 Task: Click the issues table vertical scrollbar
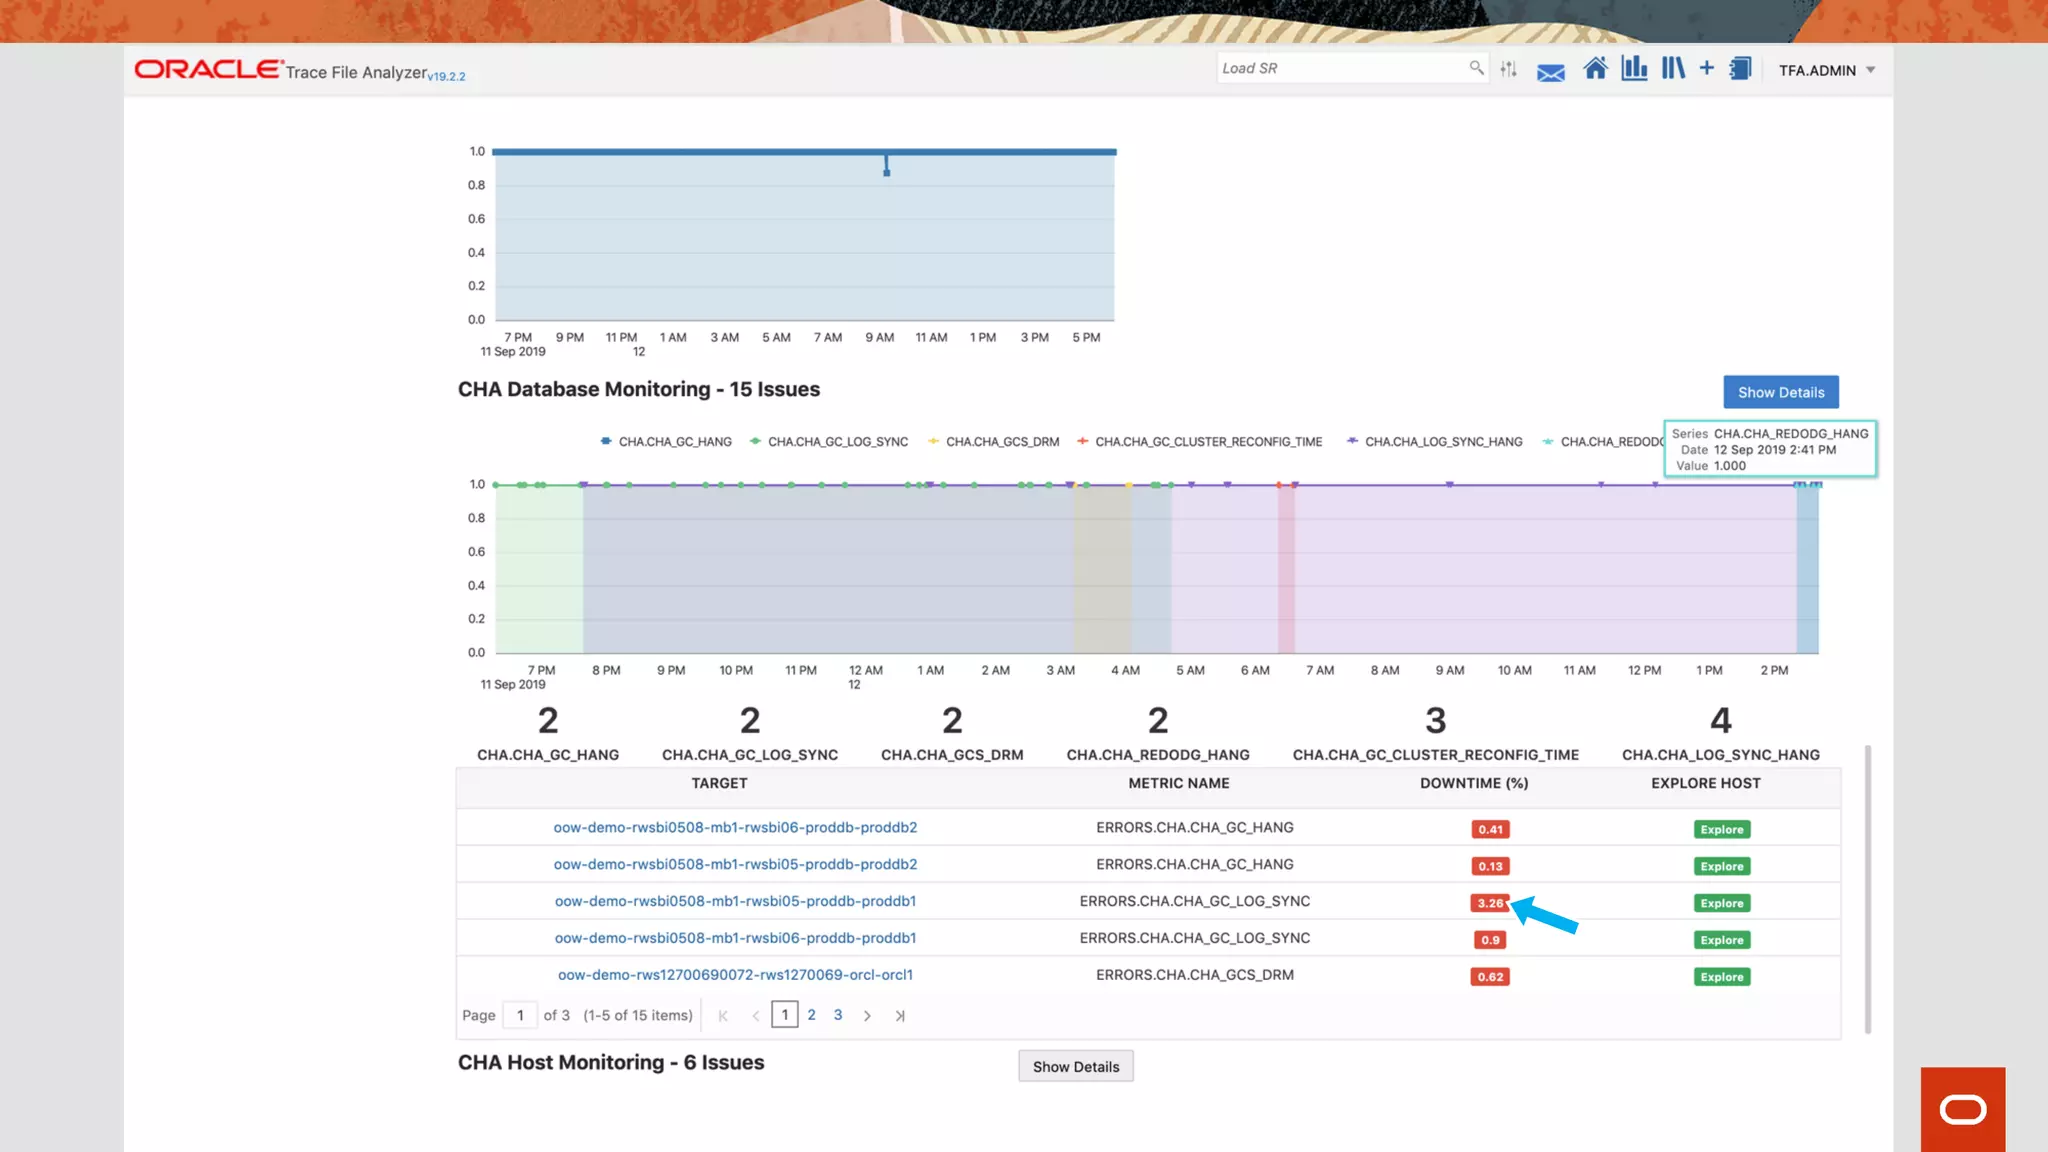click(x=1867, y=889)
